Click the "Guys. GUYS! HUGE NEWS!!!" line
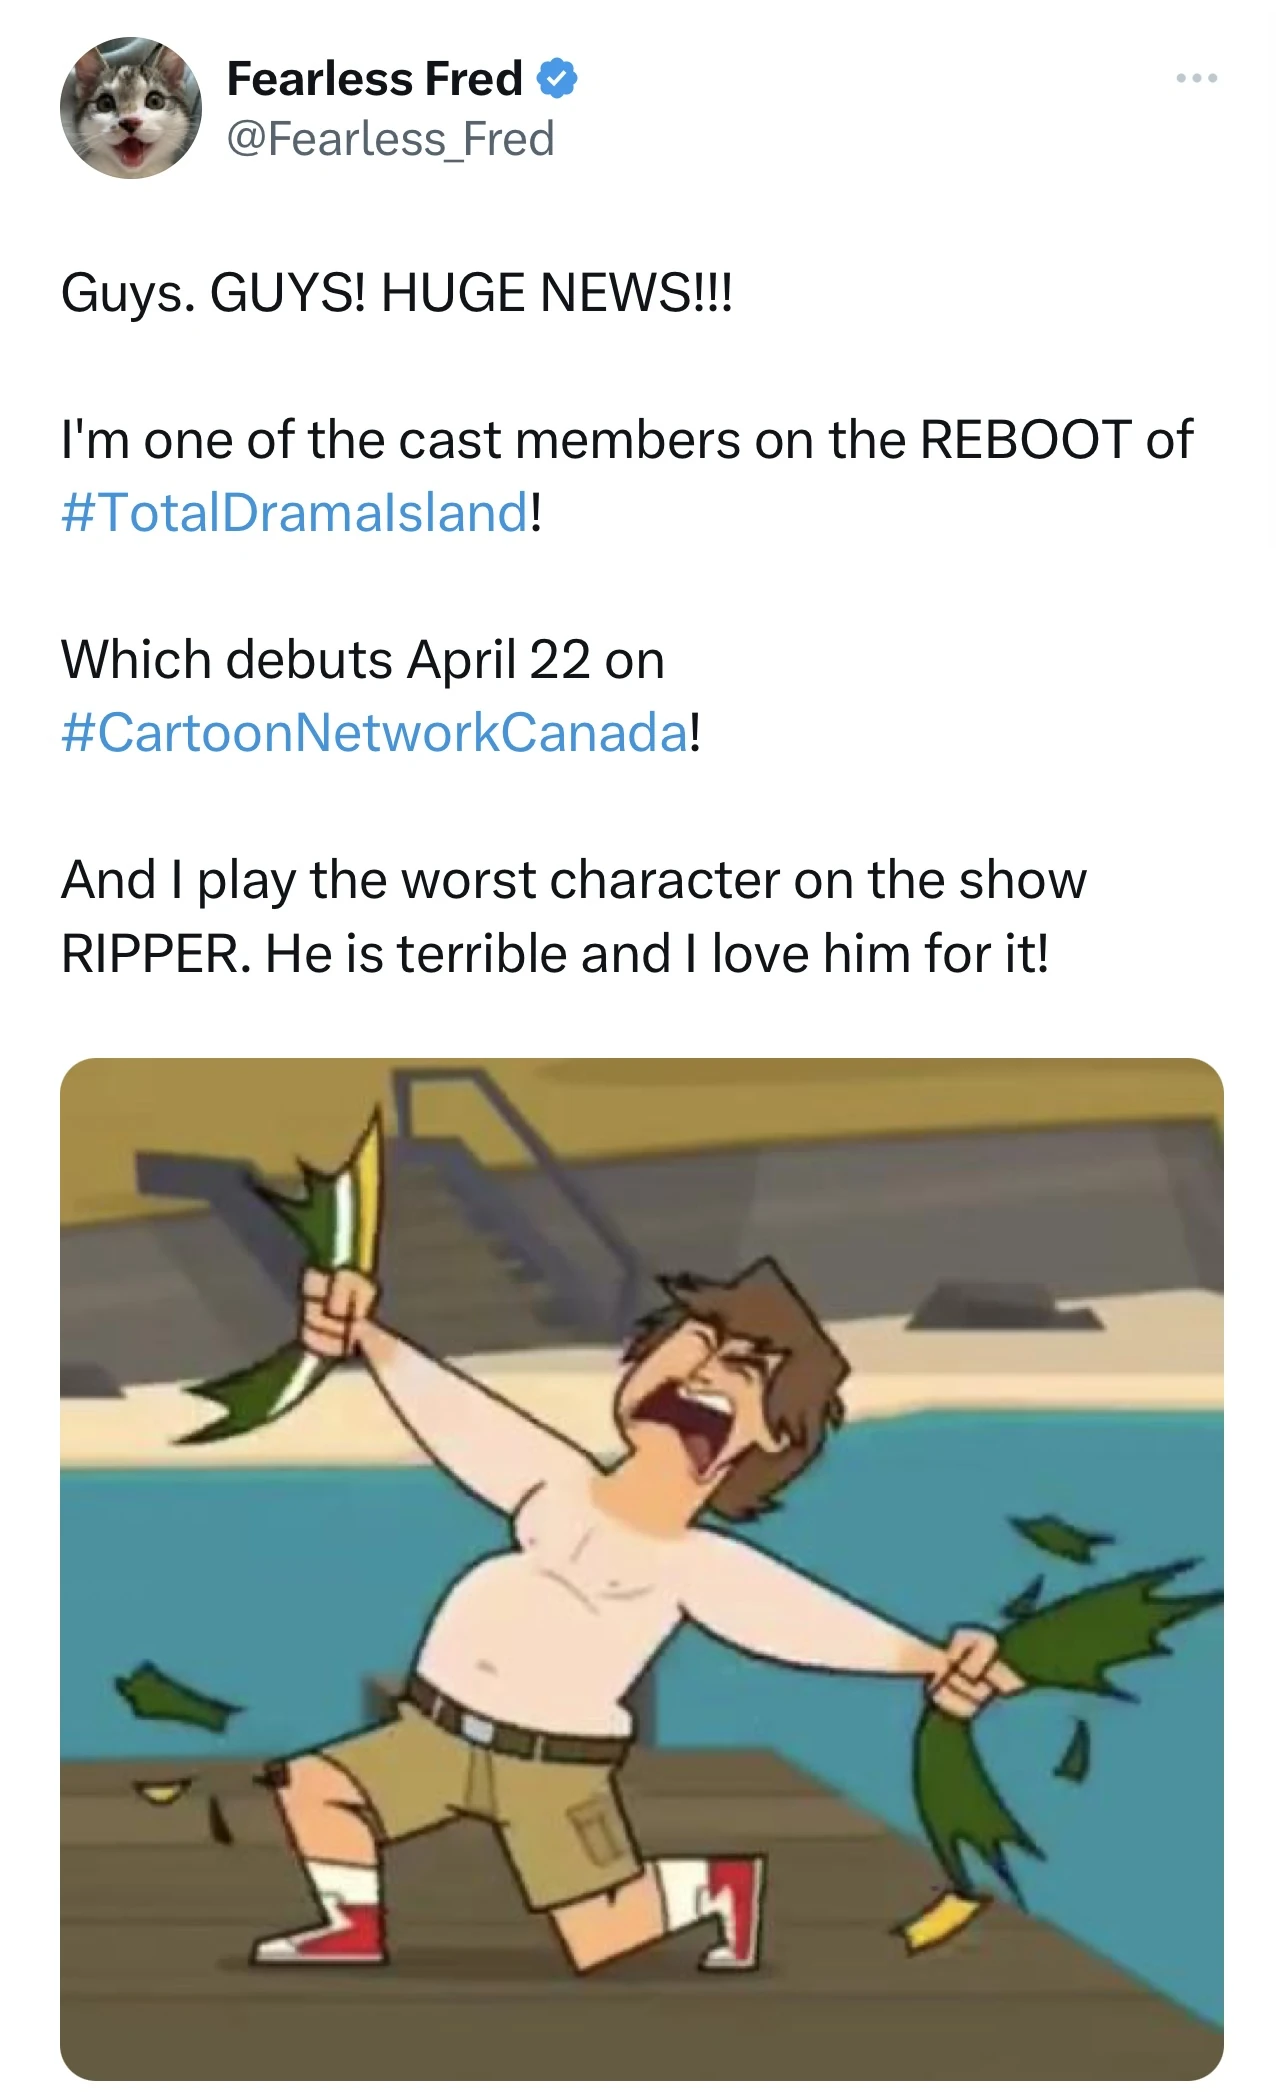Screen dimensions: 1283x2092 click(x=396, y=294)
